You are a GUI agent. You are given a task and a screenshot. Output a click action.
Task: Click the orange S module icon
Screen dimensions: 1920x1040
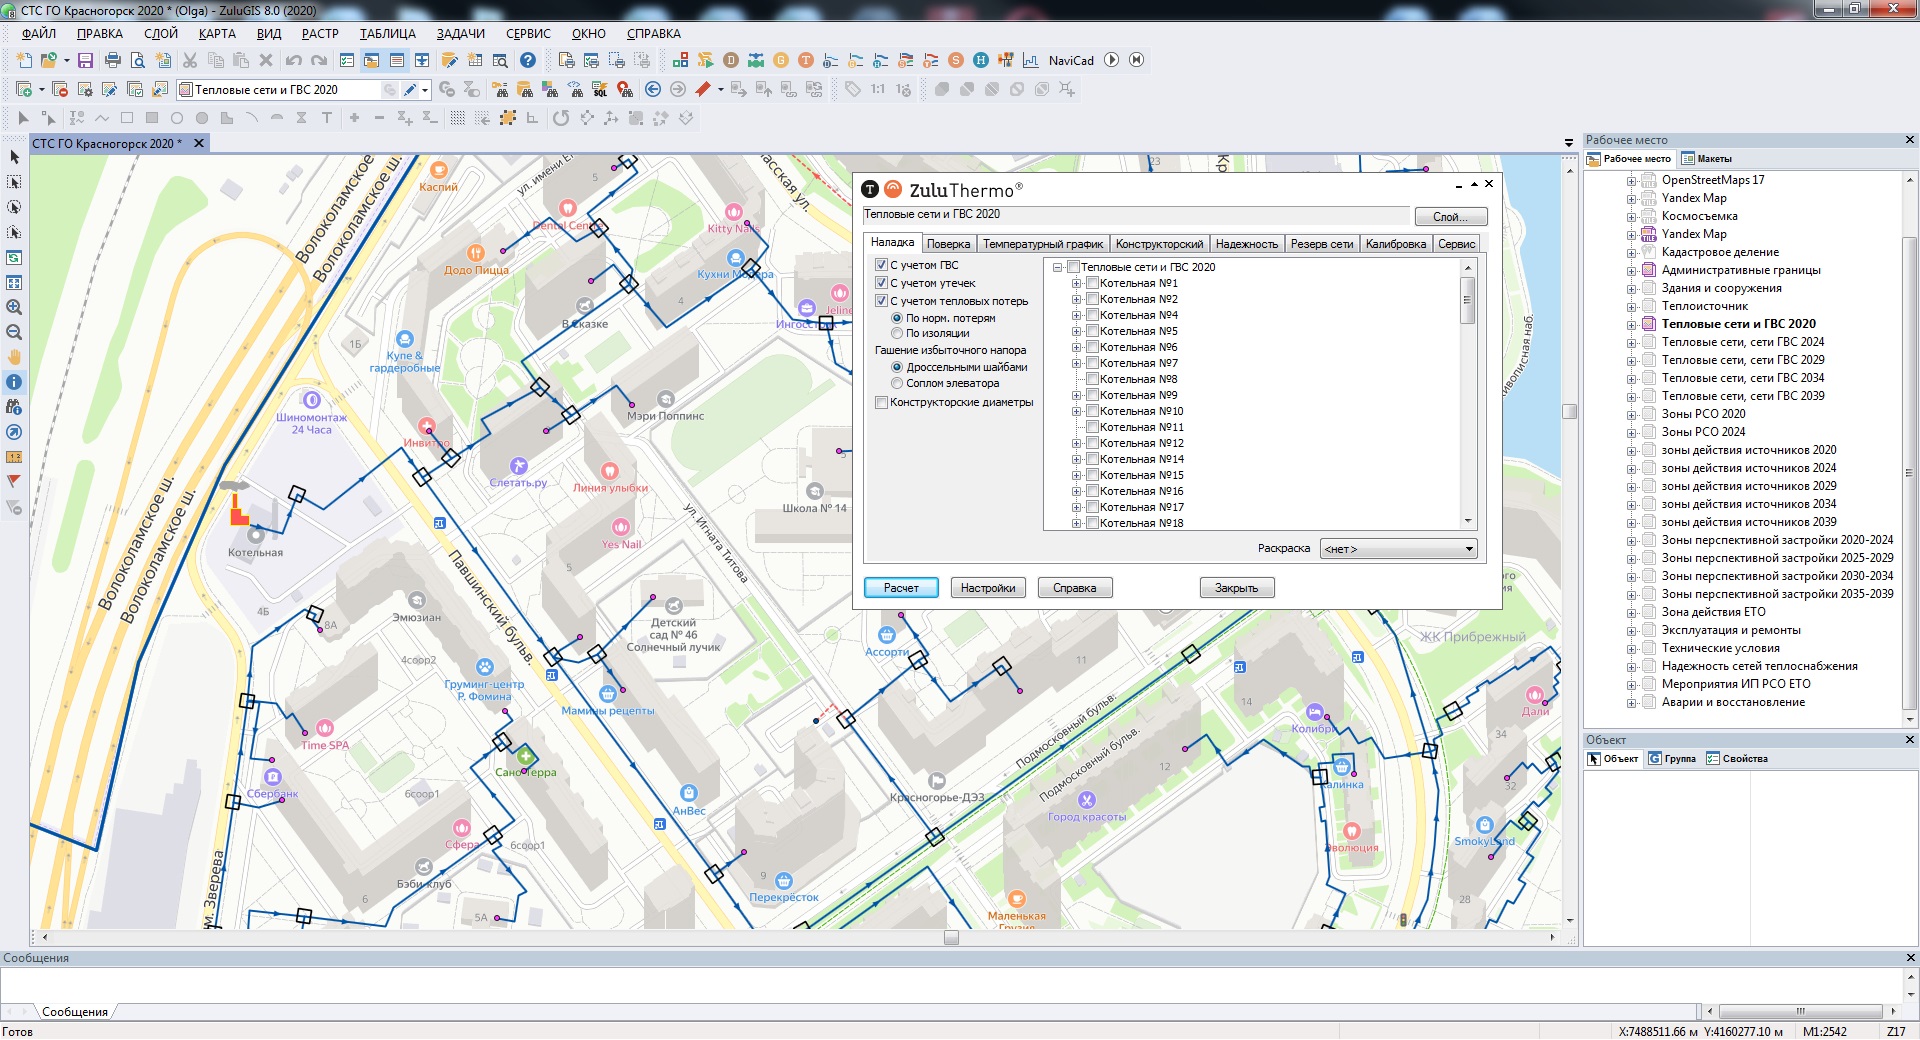pyautogui.click(x=956, y=60)
